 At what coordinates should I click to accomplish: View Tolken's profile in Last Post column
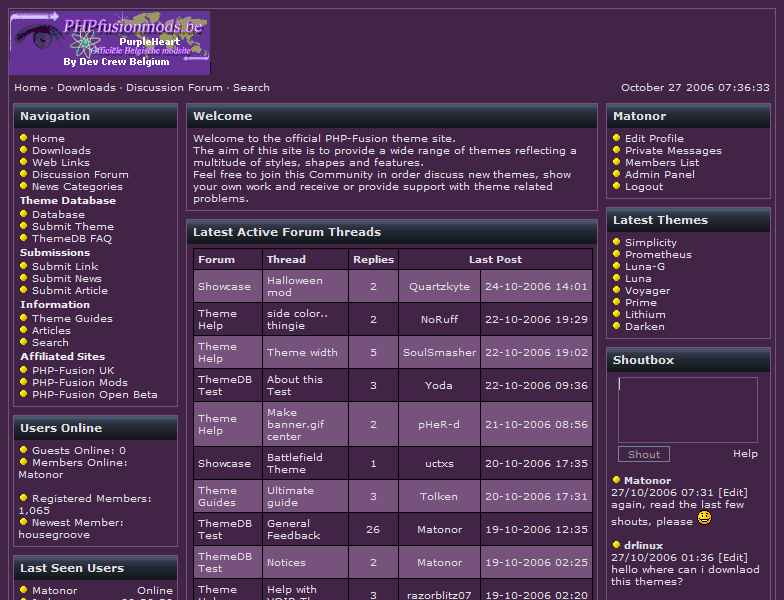438,496
